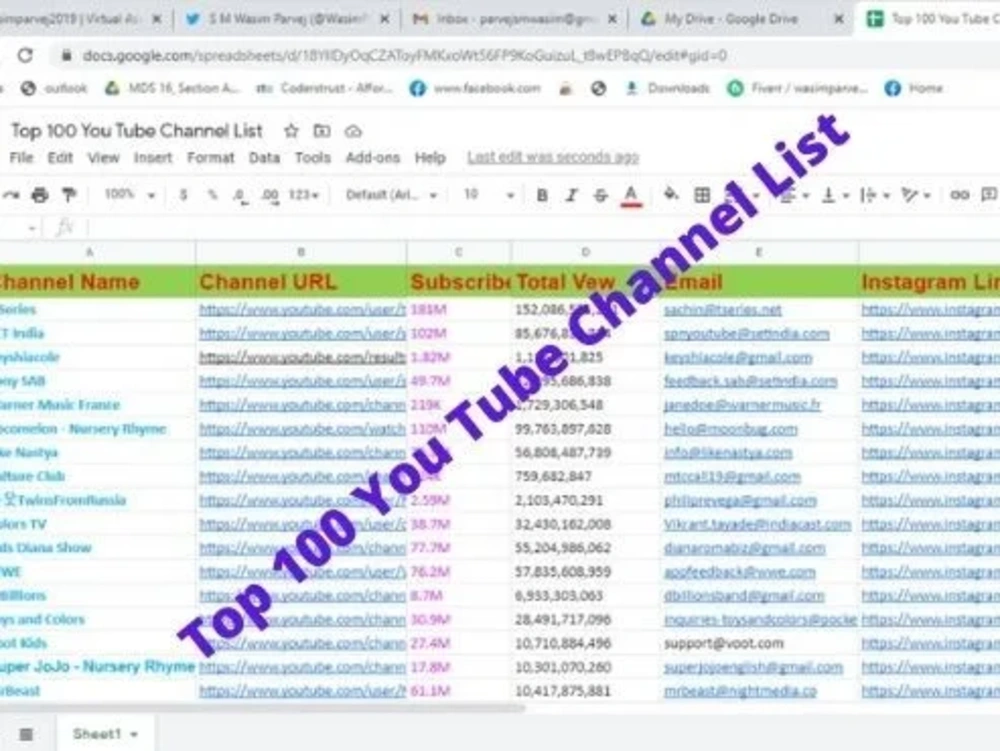Click decrease decimal places icon
Viewport: 1000px width, 751px height.
point(240,196)
